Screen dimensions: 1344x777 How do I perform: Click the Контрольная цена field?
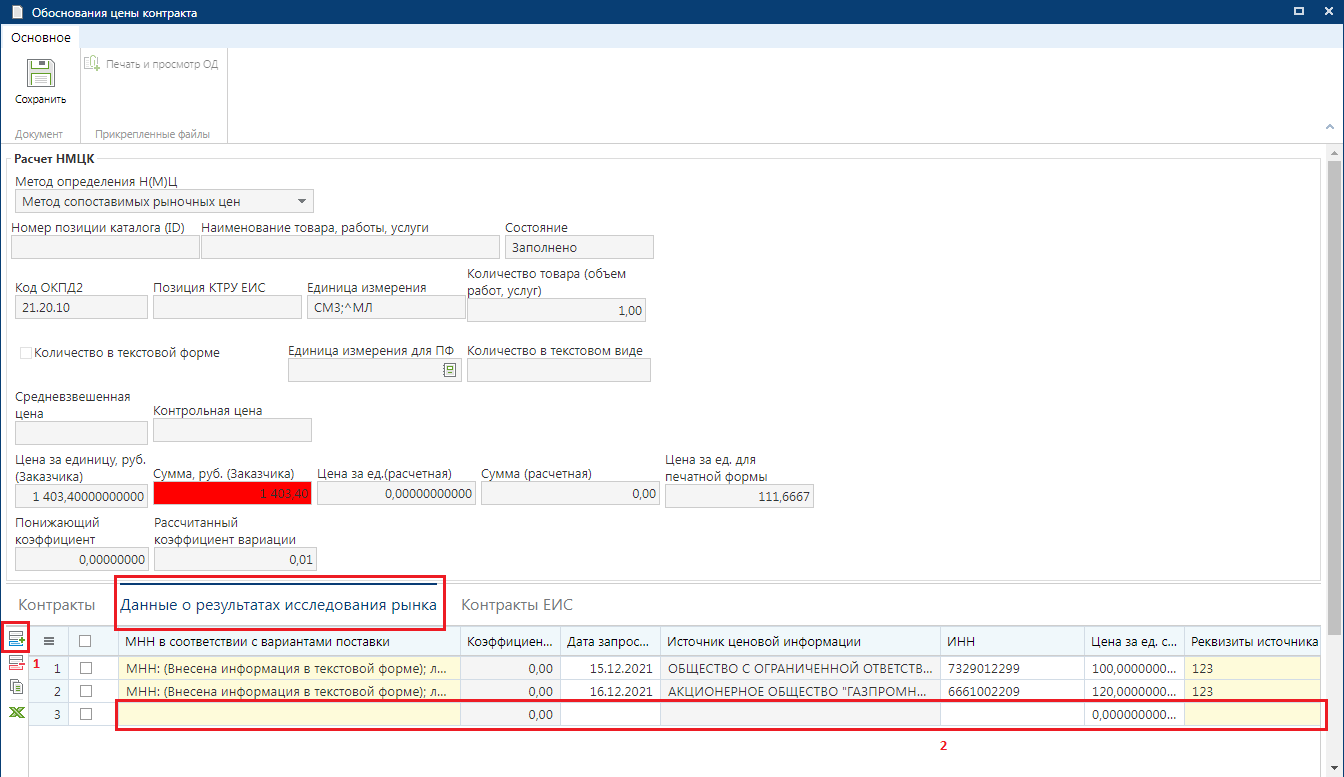[232, 430]
